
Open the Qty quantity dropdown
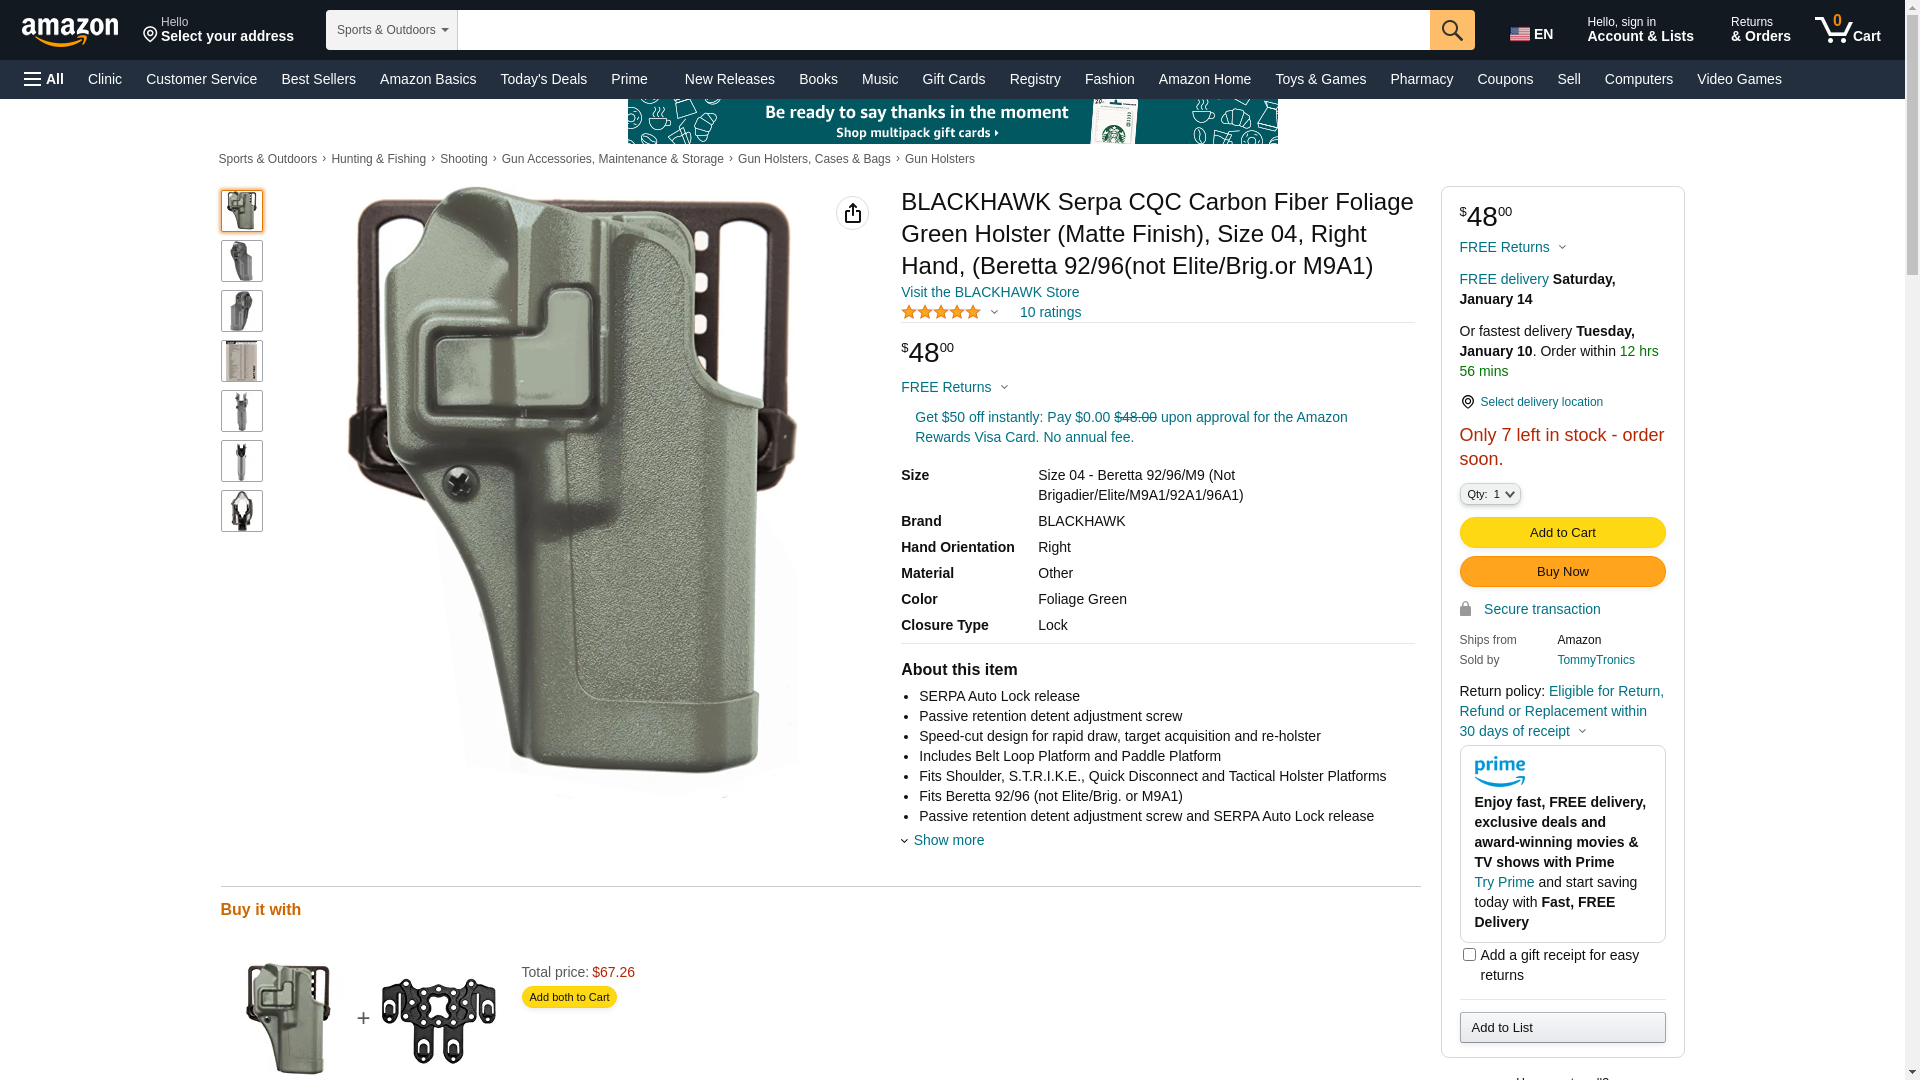(1490, 494)
